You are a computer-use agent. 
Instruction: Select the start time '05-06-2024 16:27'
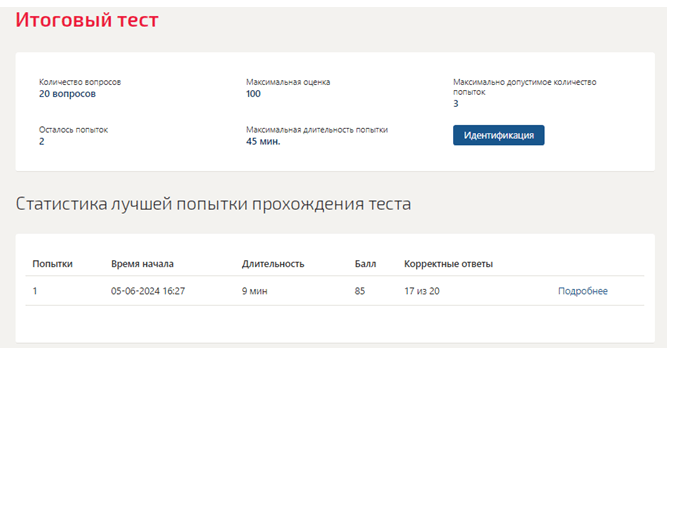[148, 291]
